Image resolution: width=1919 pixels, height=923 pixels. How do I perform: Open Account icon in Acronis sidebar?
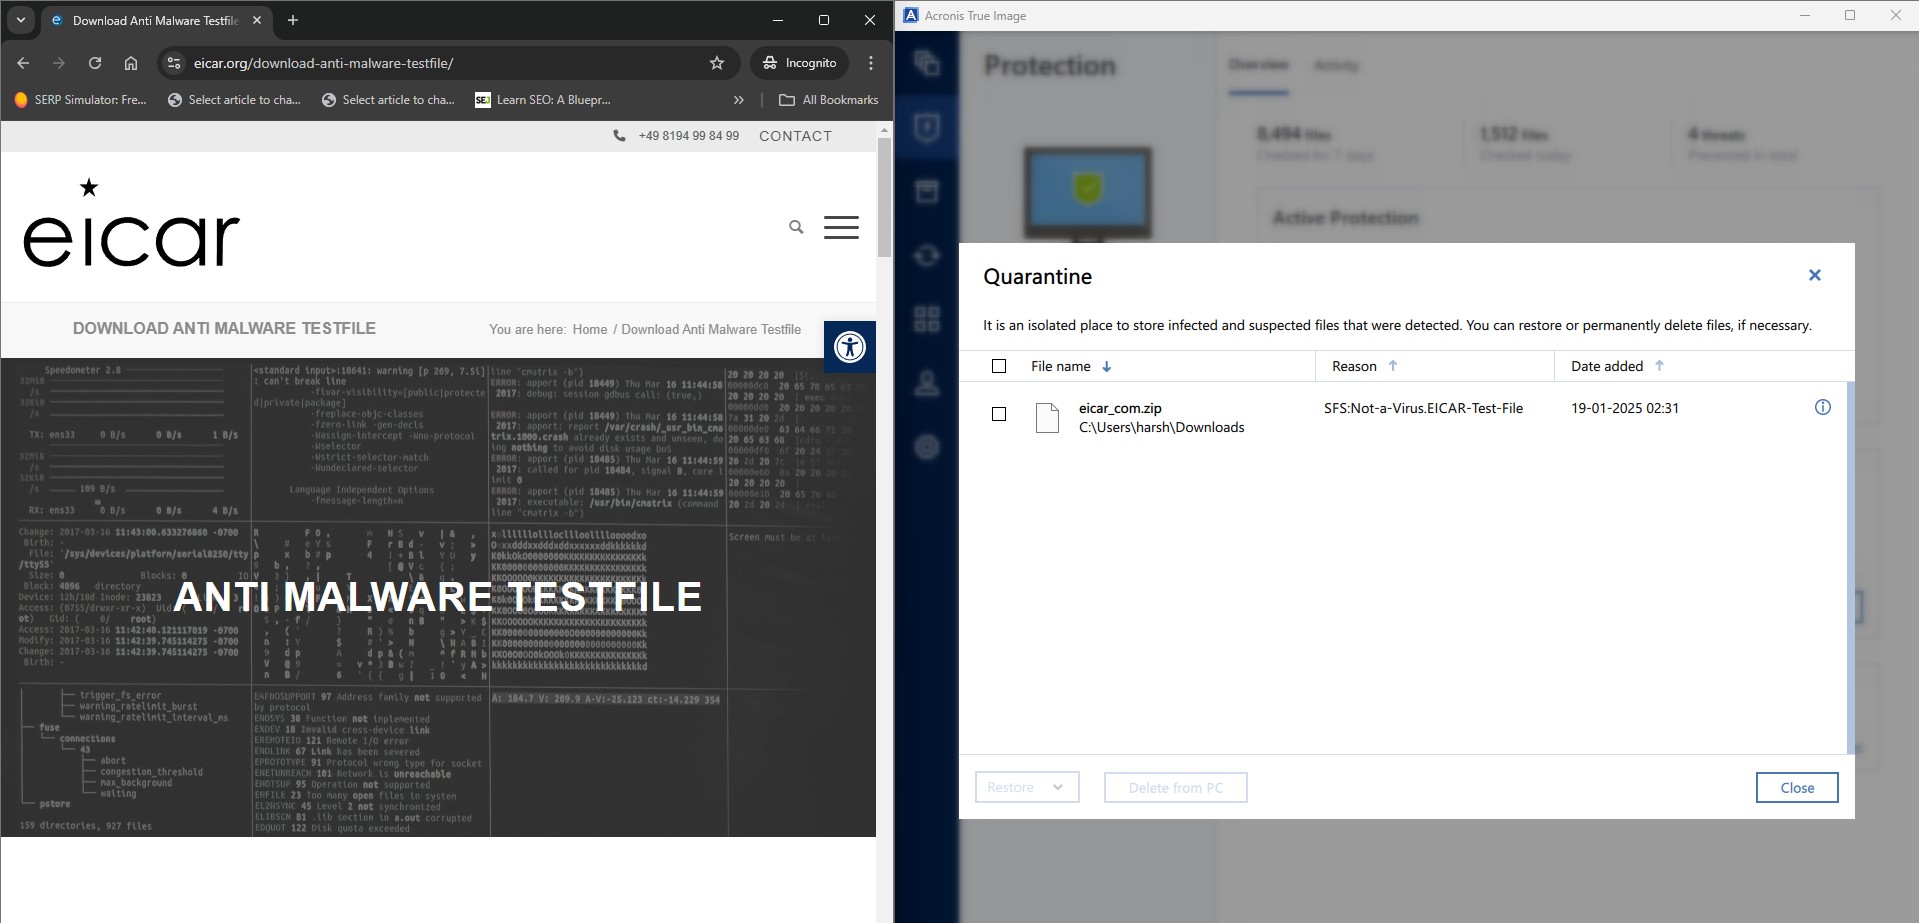(927, 383)
